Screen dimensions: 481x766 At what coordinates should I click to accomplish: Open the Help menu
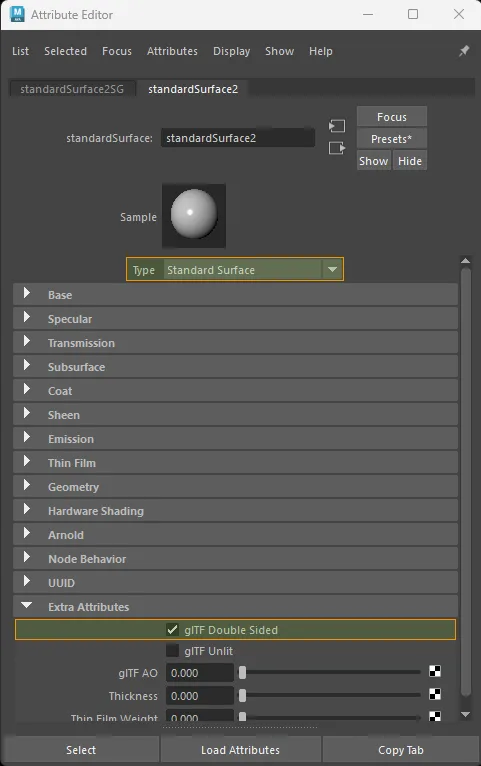tap(320, 51)
